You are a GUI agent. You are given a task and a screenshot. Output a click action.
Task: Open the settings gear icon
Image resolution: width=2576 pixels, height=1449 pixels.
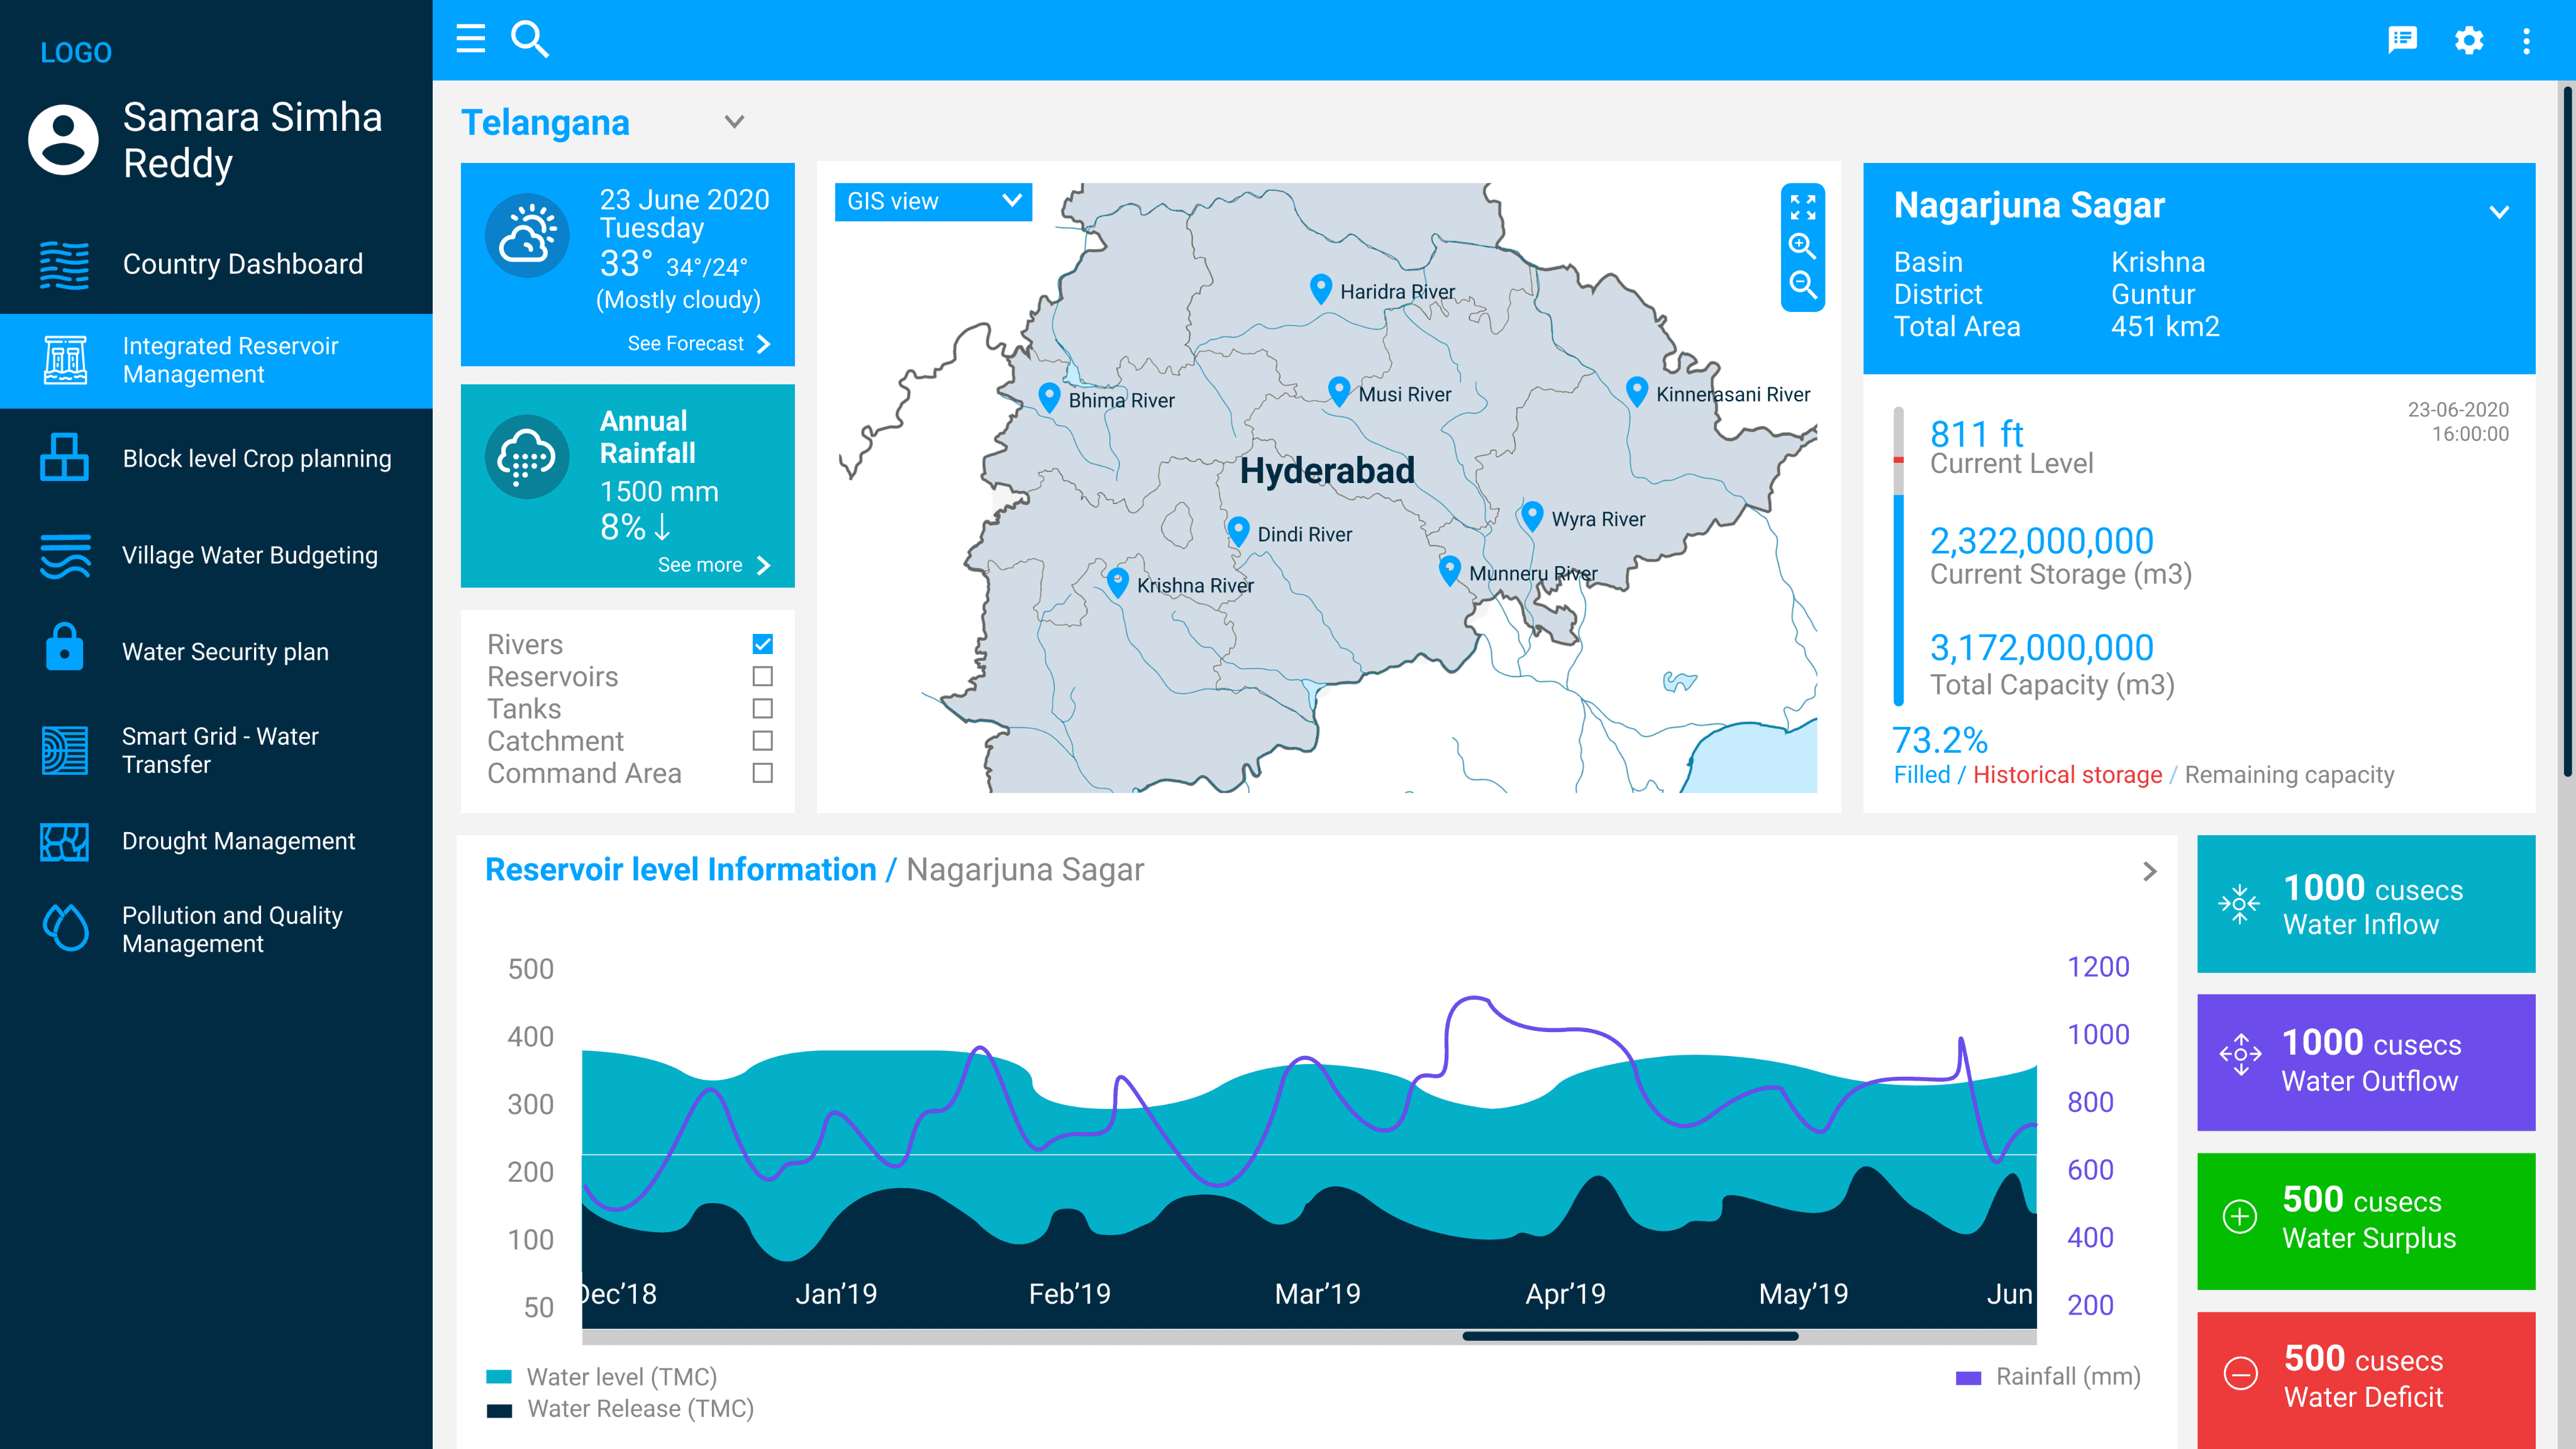click(2469, 40)
